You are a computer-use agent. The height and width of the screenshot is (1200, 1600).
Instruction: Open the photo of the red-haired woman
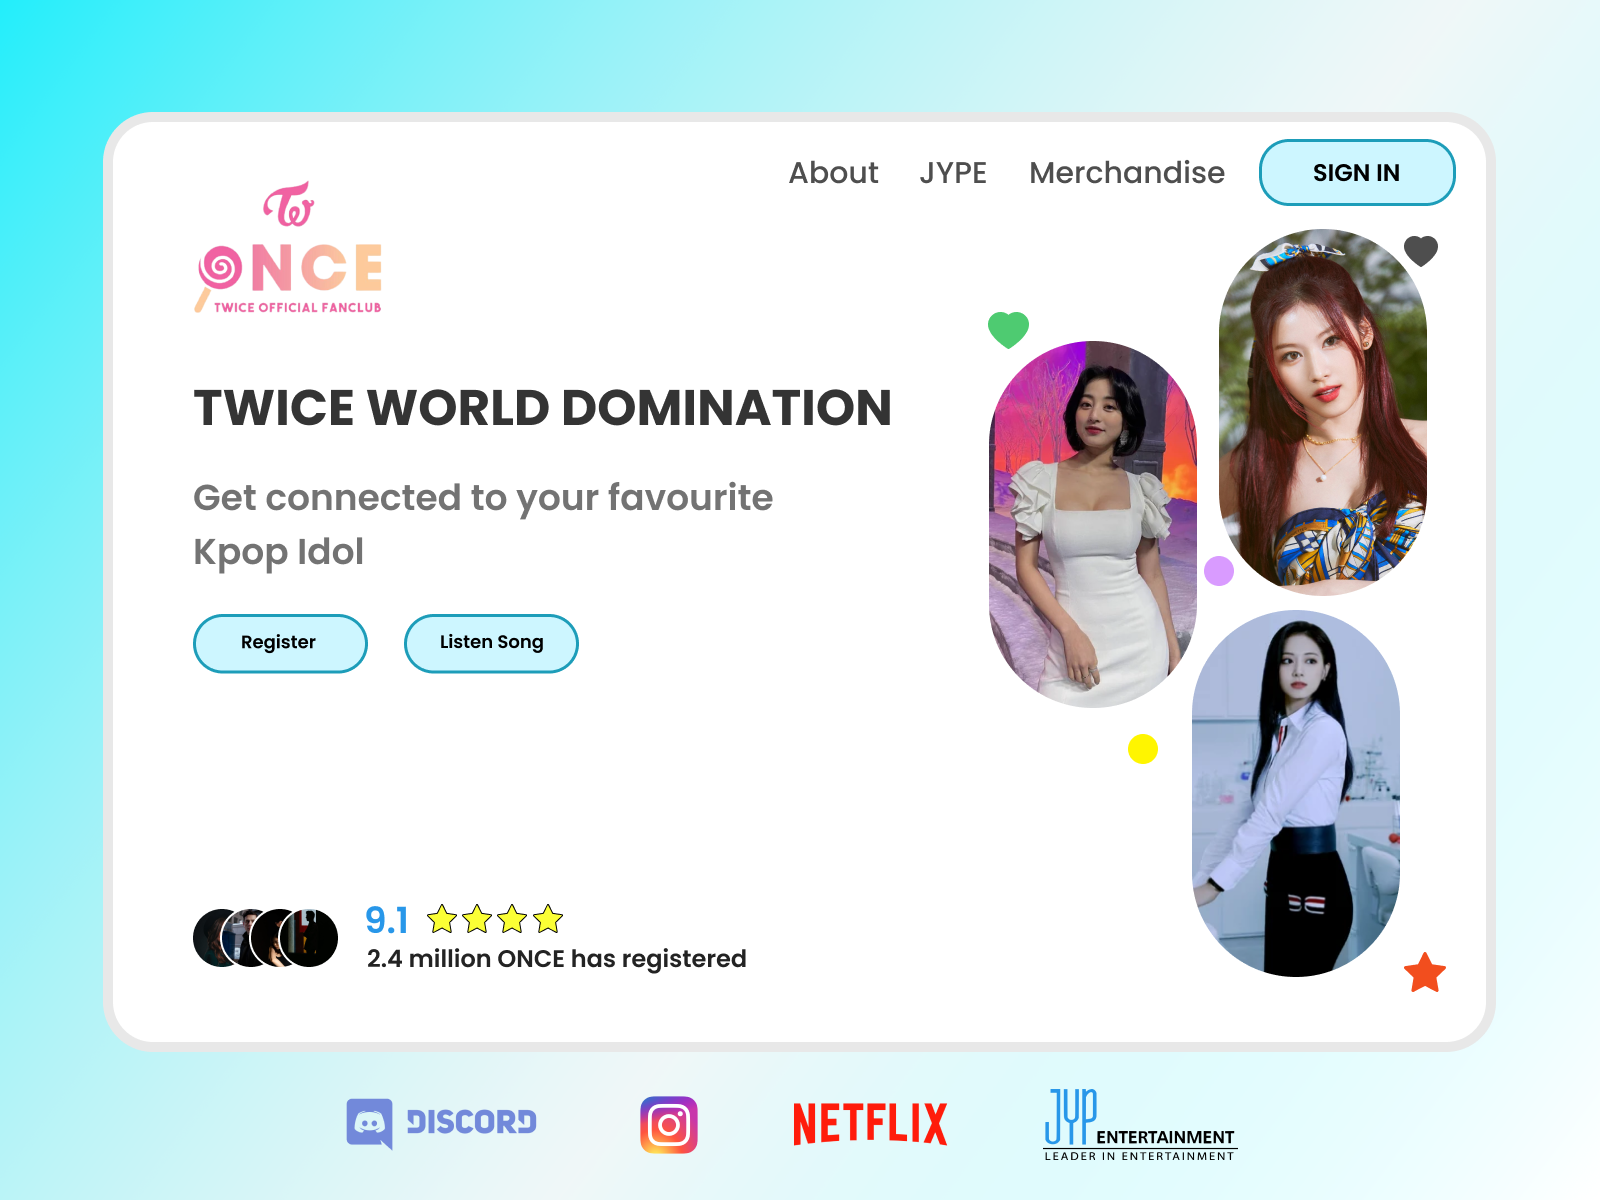(x=1323, y=412)
